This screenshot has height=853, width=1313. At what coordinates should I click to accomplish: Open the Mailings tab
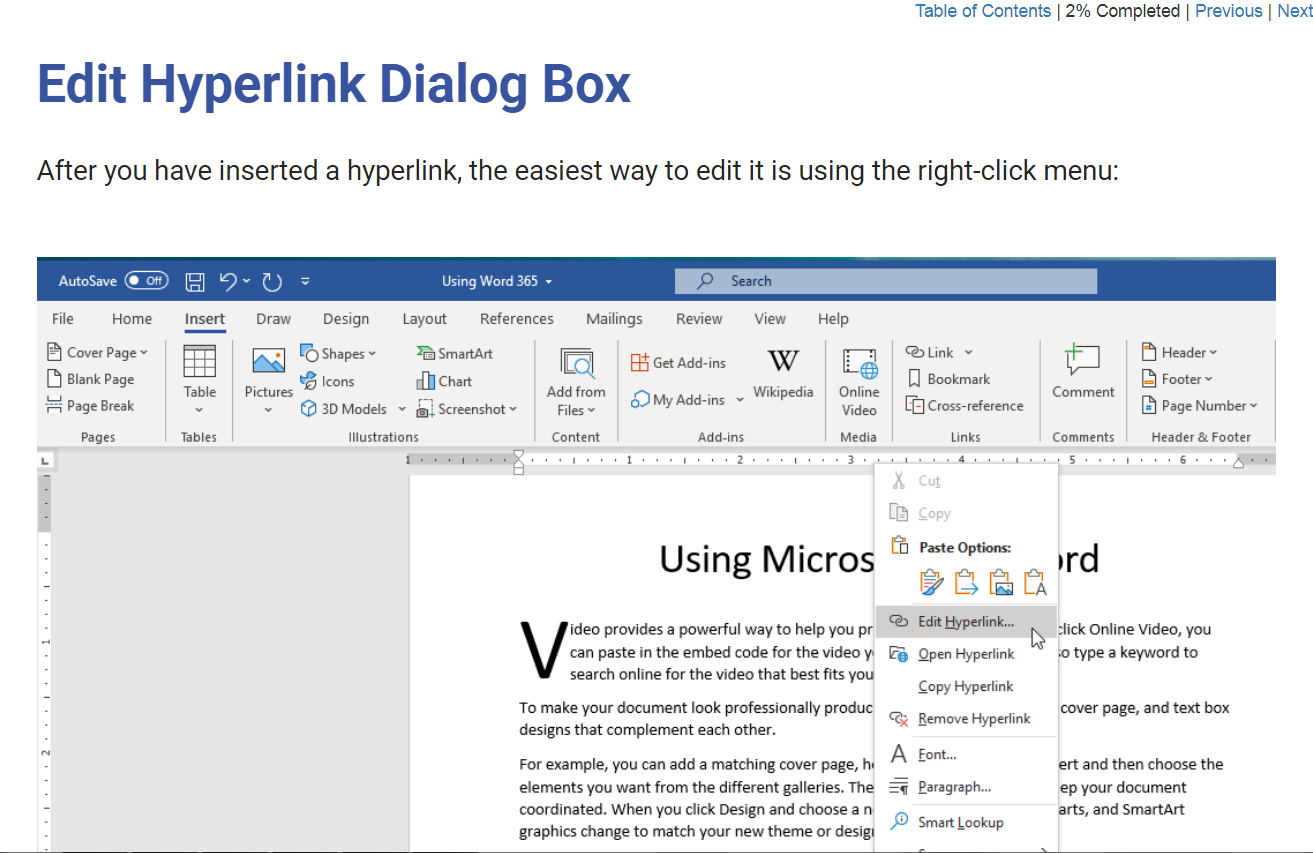pos(614,319)
